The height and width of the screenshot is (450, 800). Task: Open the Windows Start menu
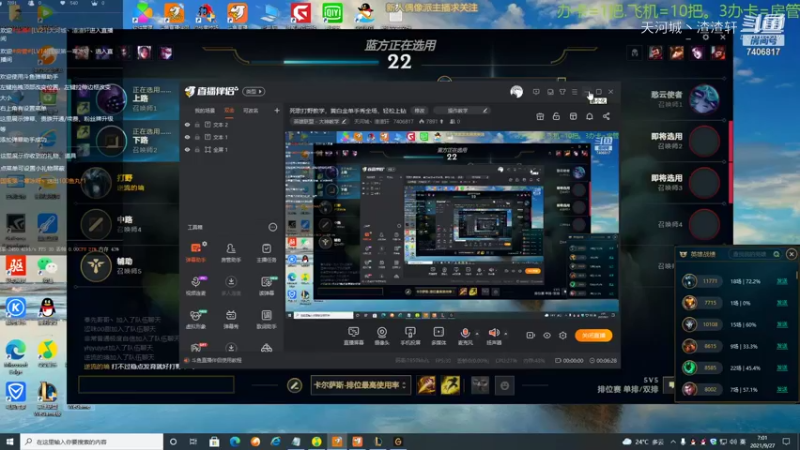10,441
